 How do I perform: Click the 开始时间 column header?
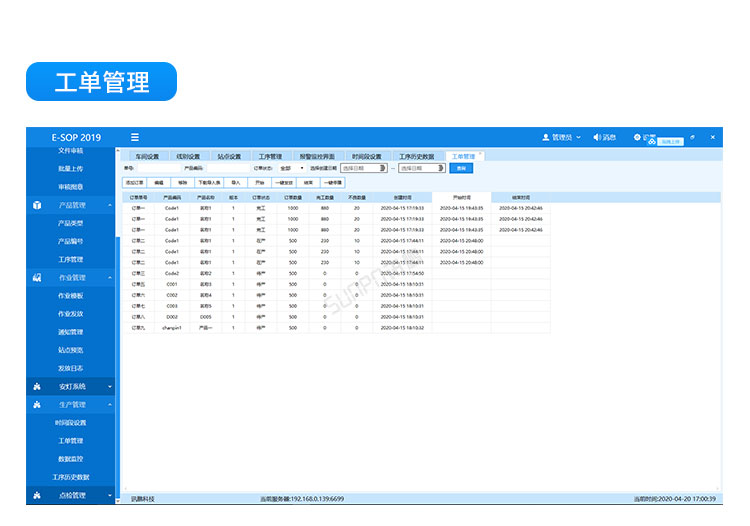point(461,197)
